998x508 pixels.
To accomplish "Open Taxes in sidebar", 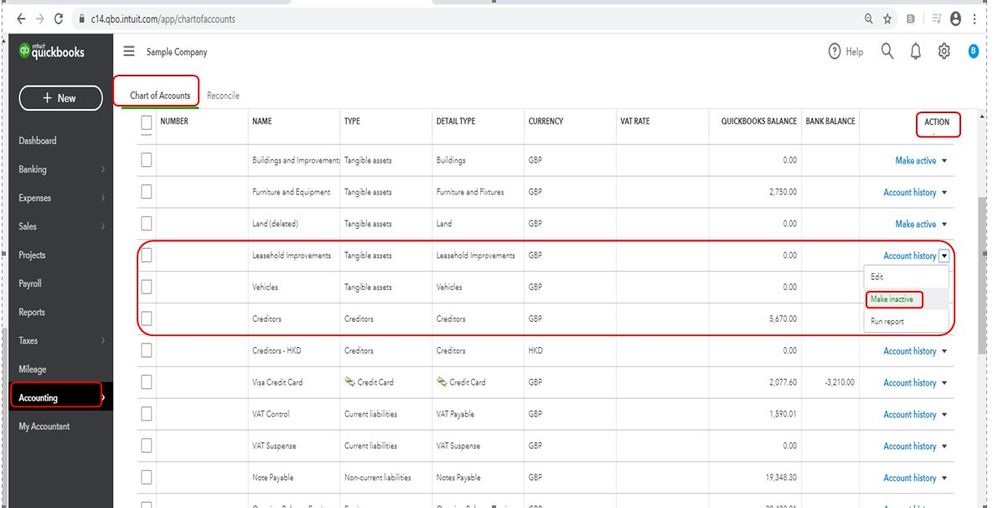I will 28,341.
